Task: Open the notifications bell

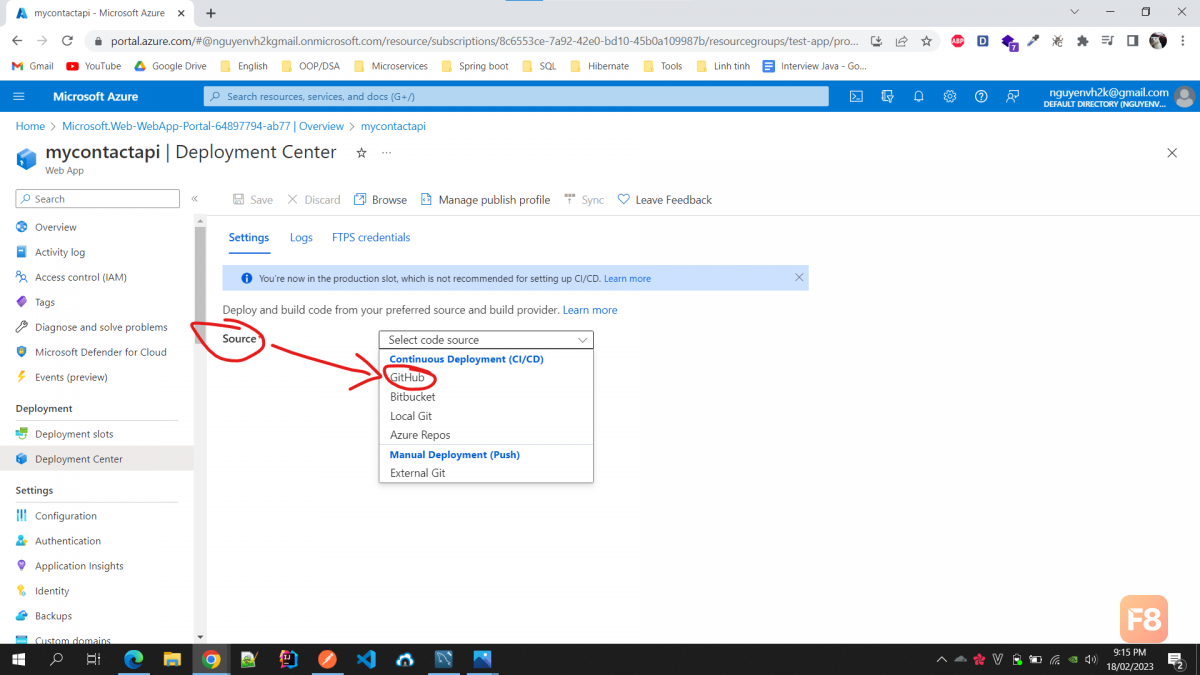Action: [x=918, y=96]
